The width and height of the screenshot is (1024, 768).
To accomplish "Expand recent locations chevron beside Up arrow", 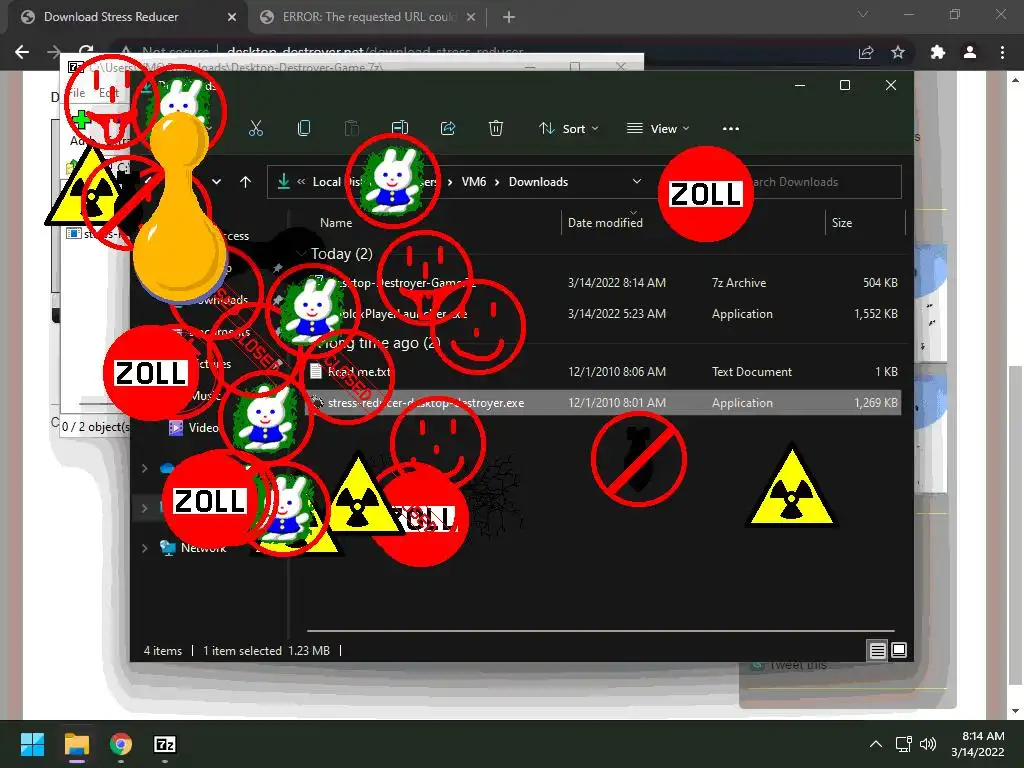I will coord(217,182).
